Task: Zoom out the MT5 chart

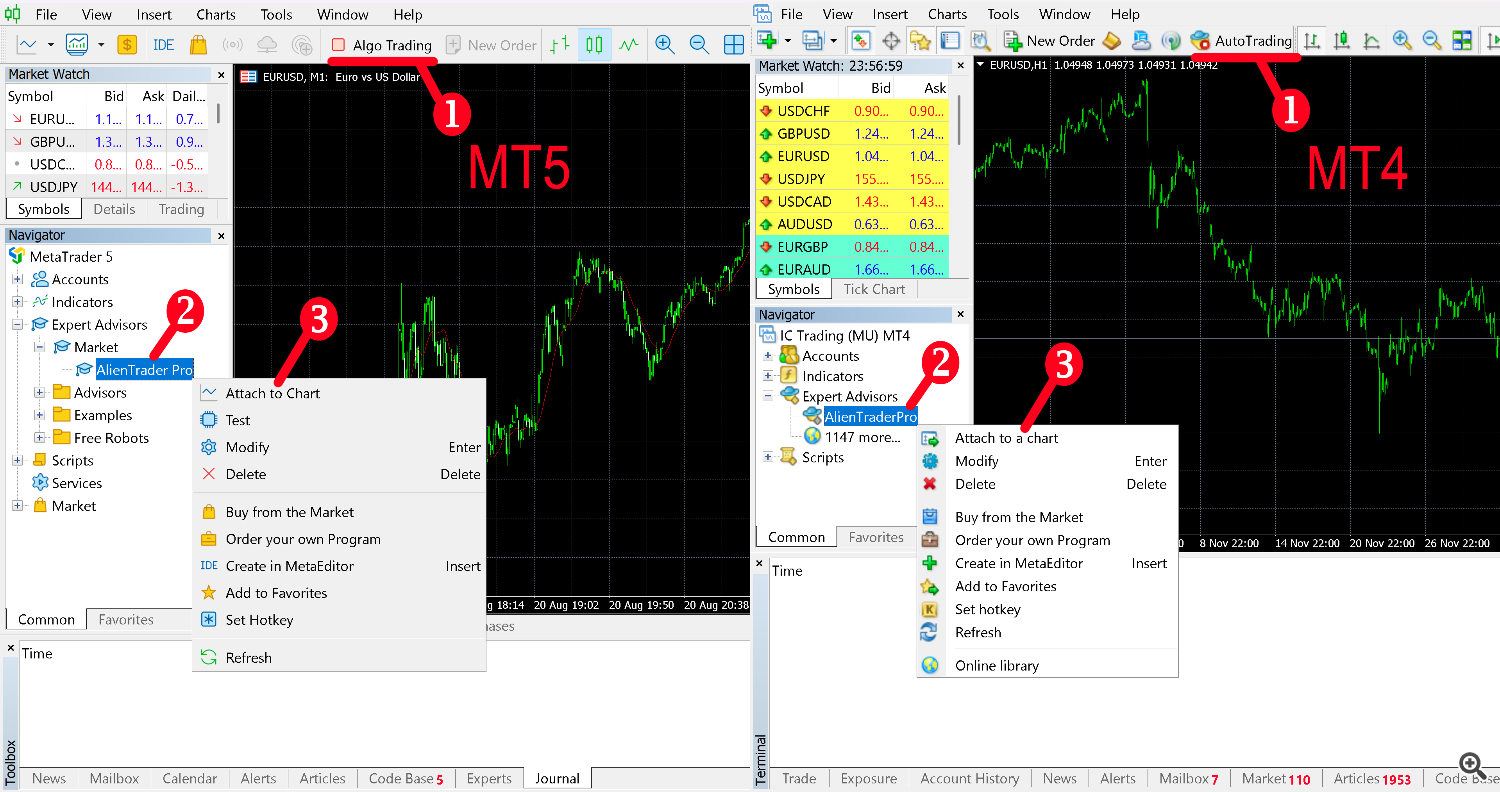Action: click(x=699, y=45)
